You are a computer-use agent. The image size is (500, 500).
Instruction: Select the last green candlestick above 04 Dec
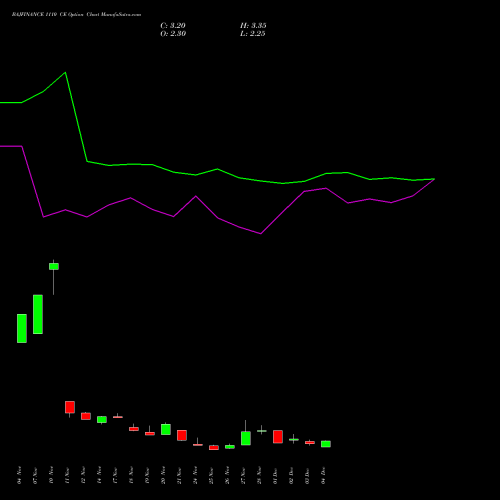pyautogui.click(x=326, y=444)
